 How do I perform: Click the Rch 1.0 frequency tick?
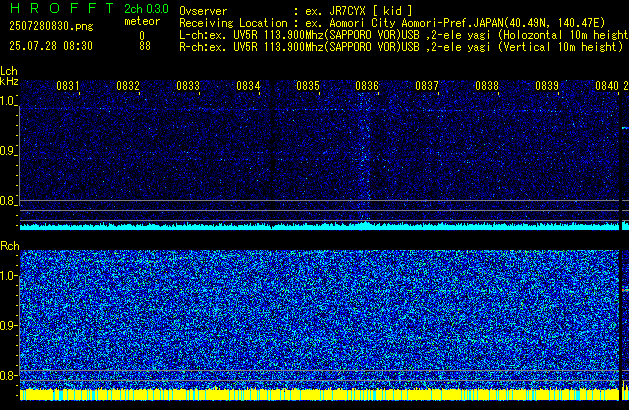pos(8,276)
